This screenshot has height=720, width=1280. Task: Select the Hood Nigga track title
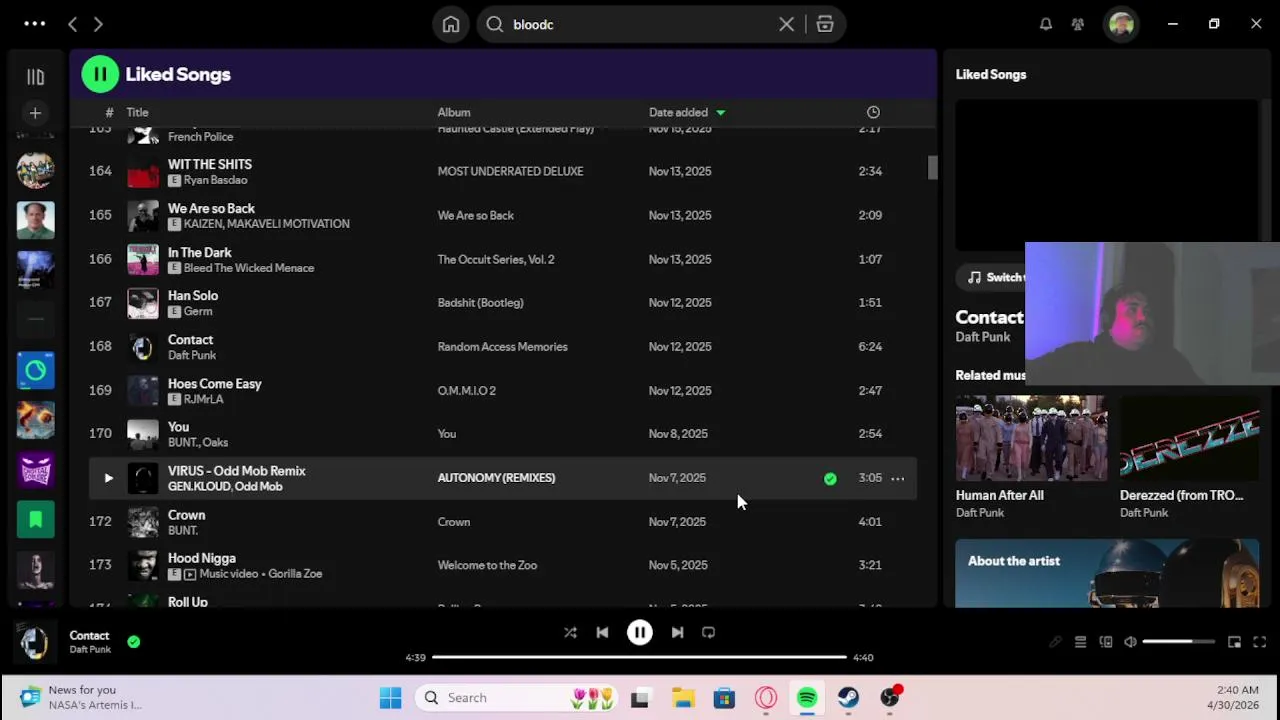[202, 558]
